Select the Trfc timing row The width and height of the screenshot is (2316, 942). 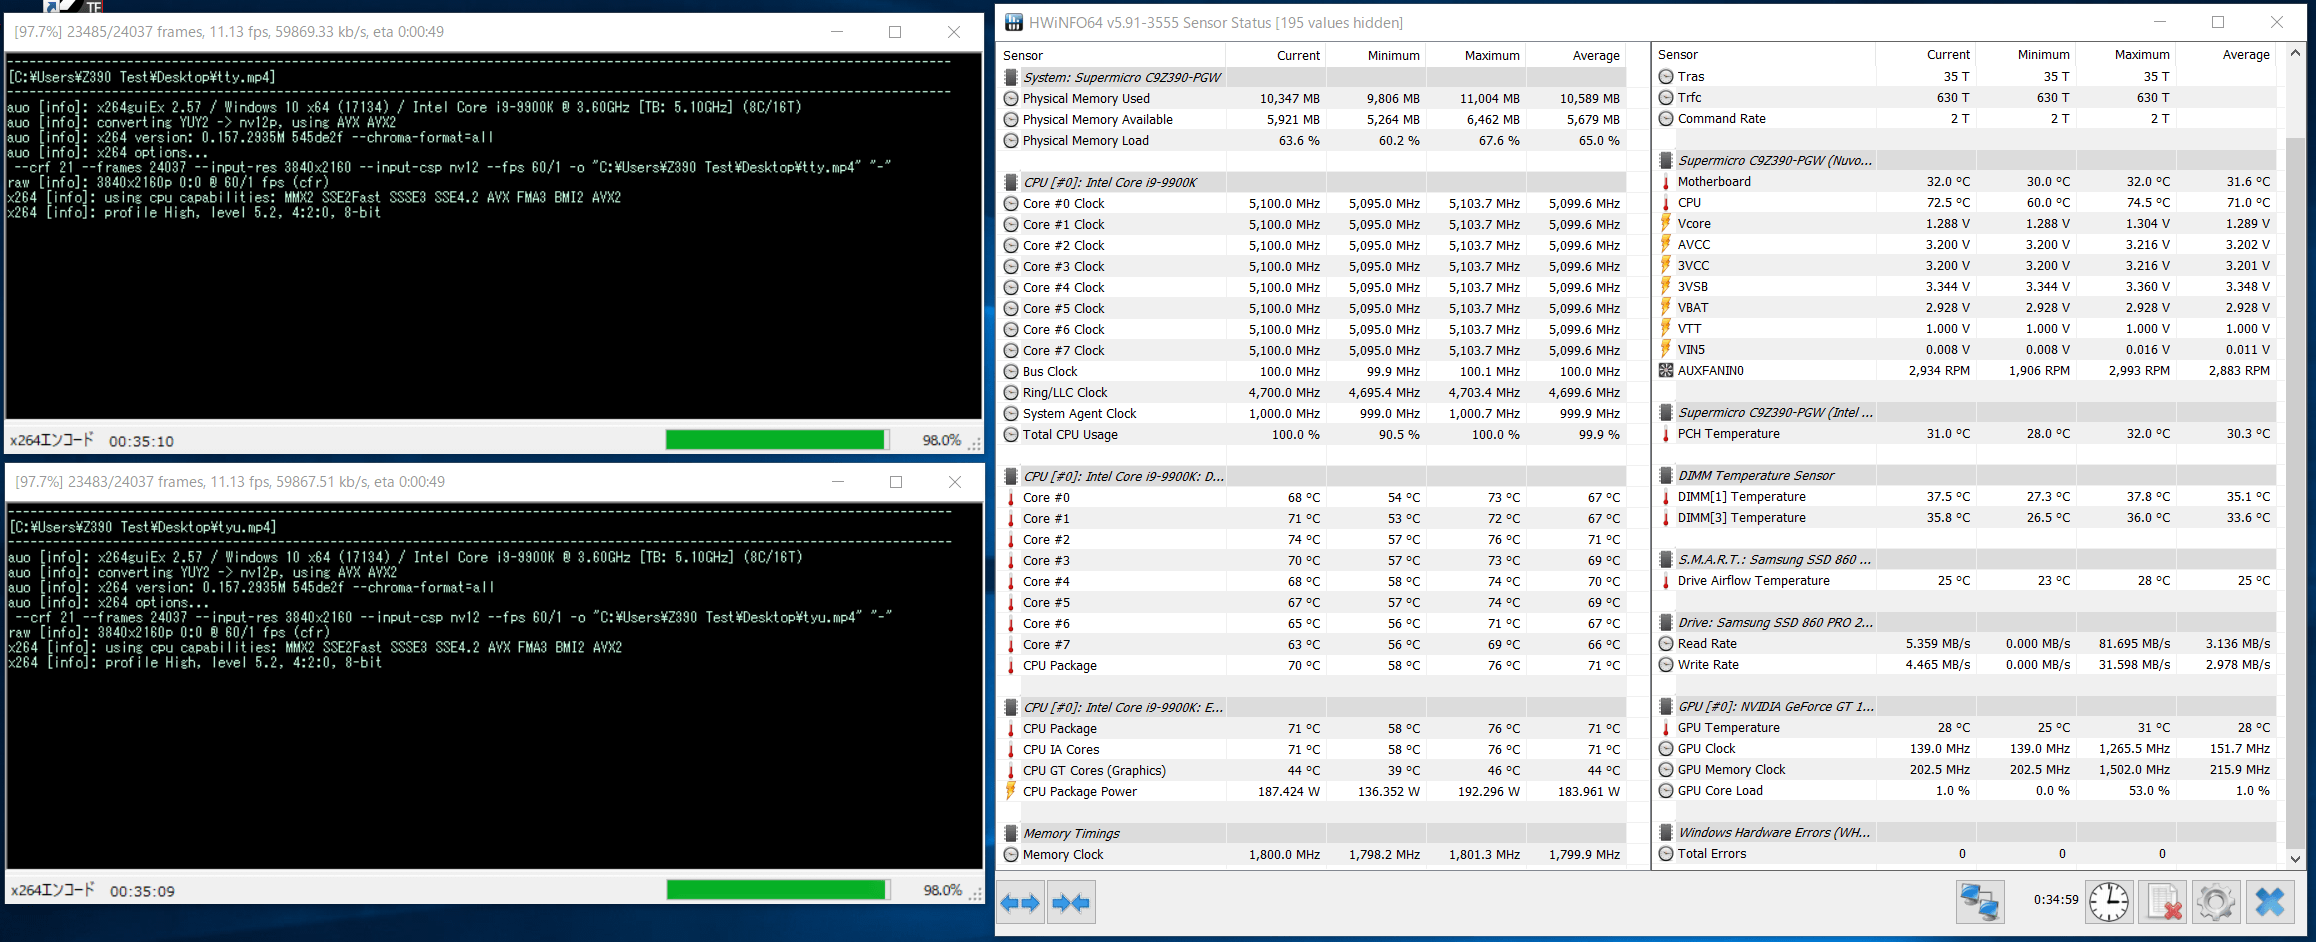click(1966, 97)
